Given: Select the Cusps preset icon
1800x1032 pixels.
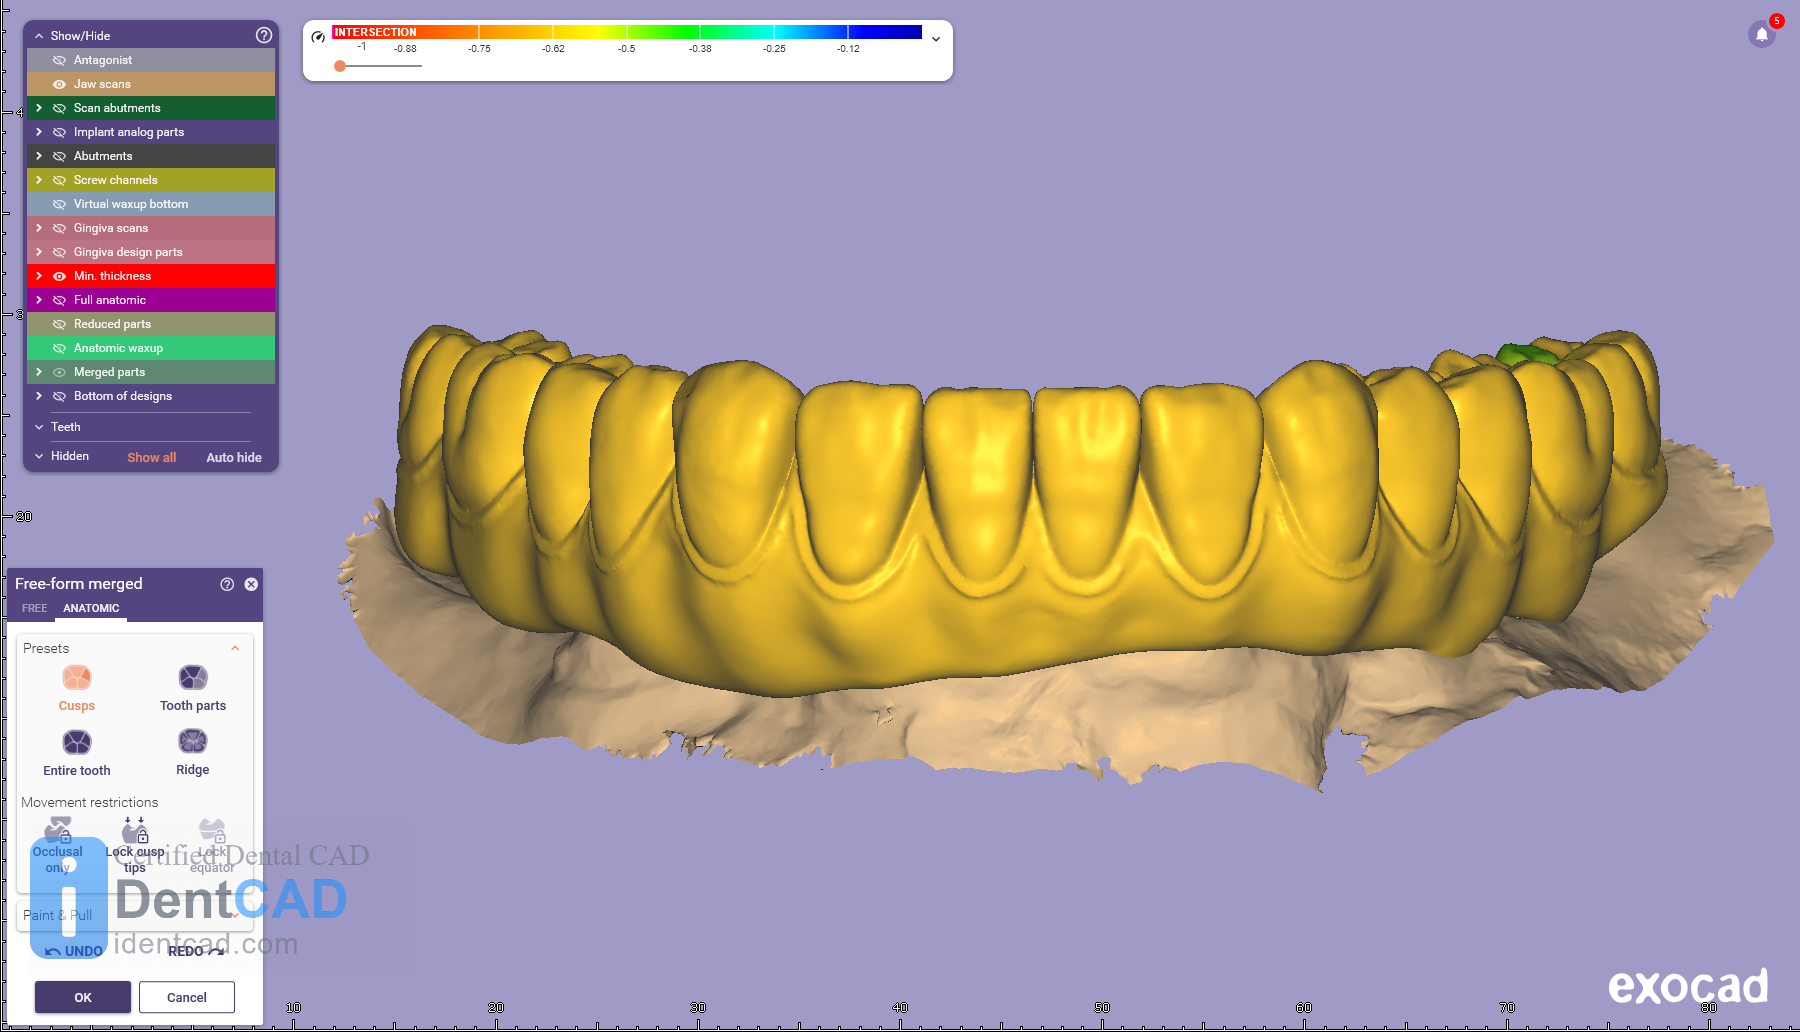Looking at the screenshot, I should 77,678.
